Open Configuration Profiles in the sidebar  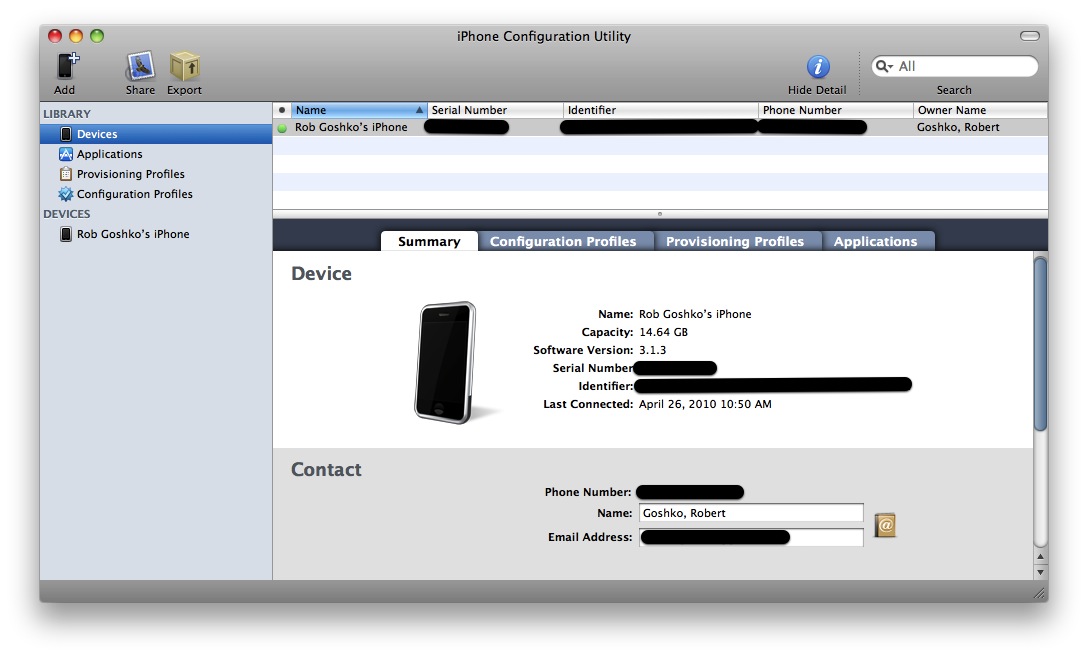155,194
